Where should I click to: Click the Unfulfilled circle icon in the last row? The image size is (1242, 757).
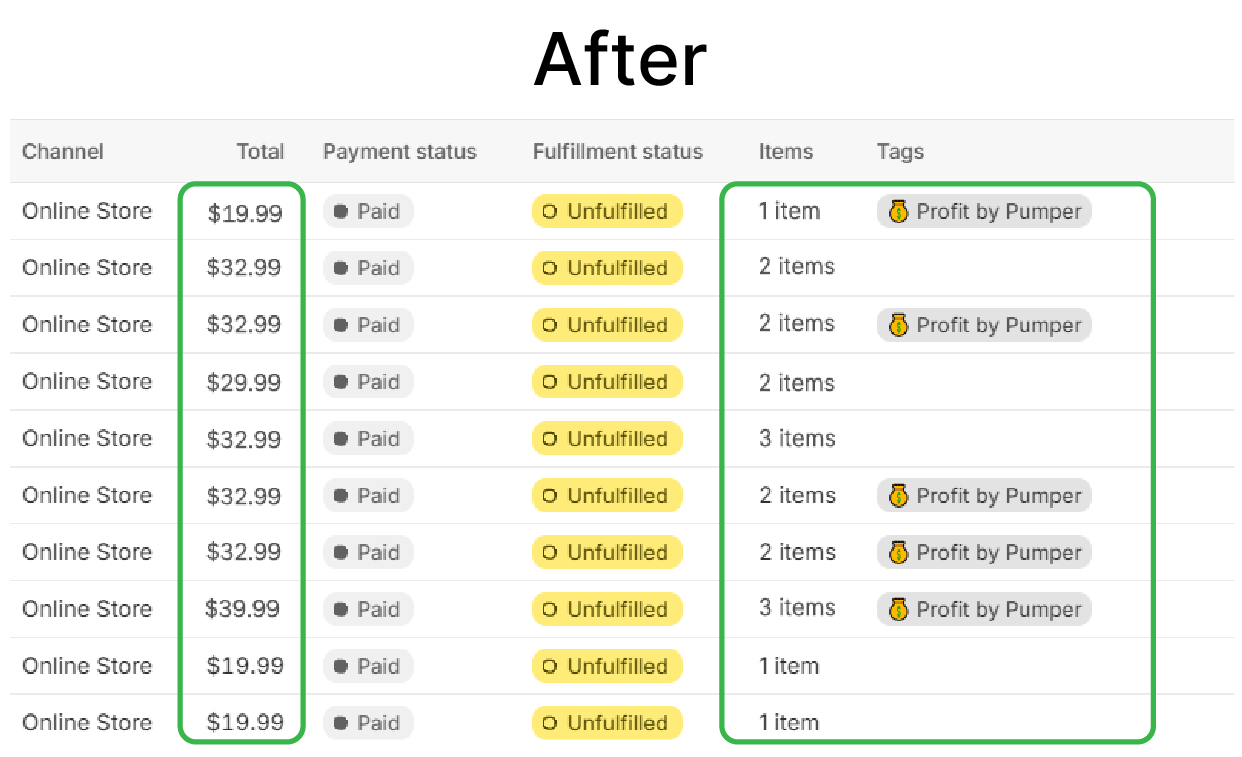(549, 723)
